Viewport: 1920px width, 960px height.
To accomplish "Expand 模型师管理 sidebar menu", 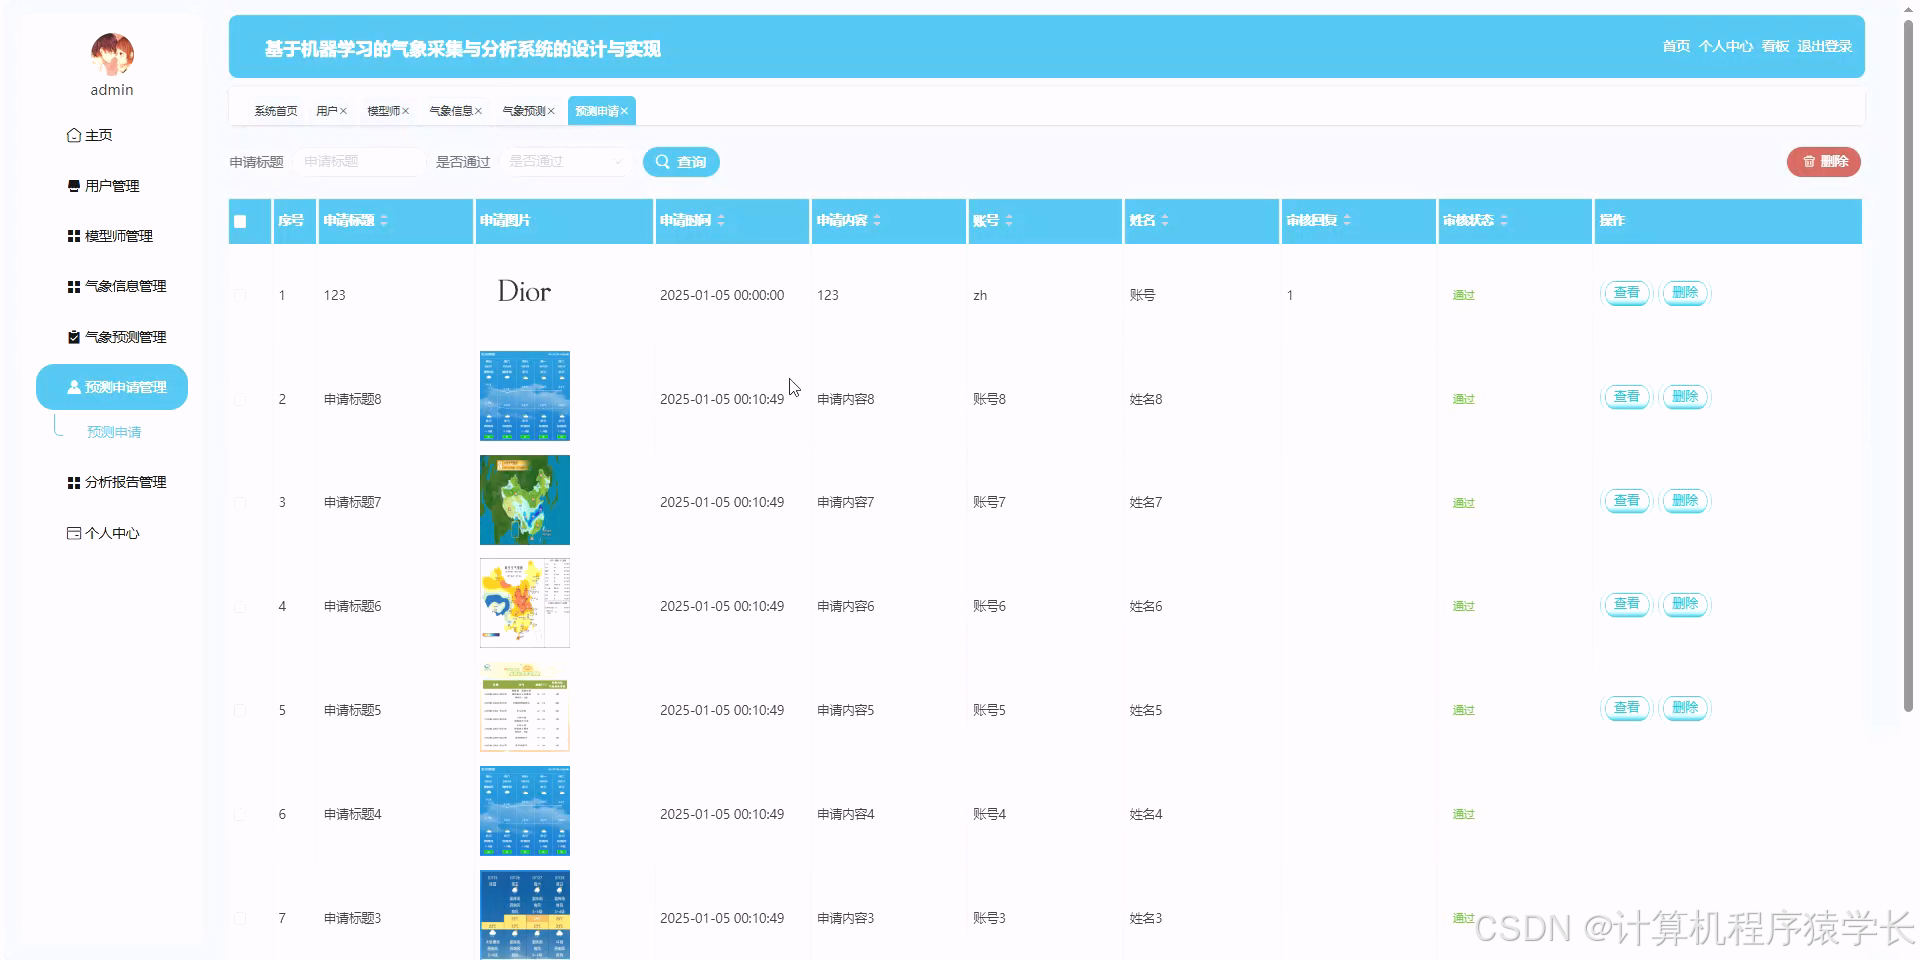I will pyautogui.click(x=112, y=236).
